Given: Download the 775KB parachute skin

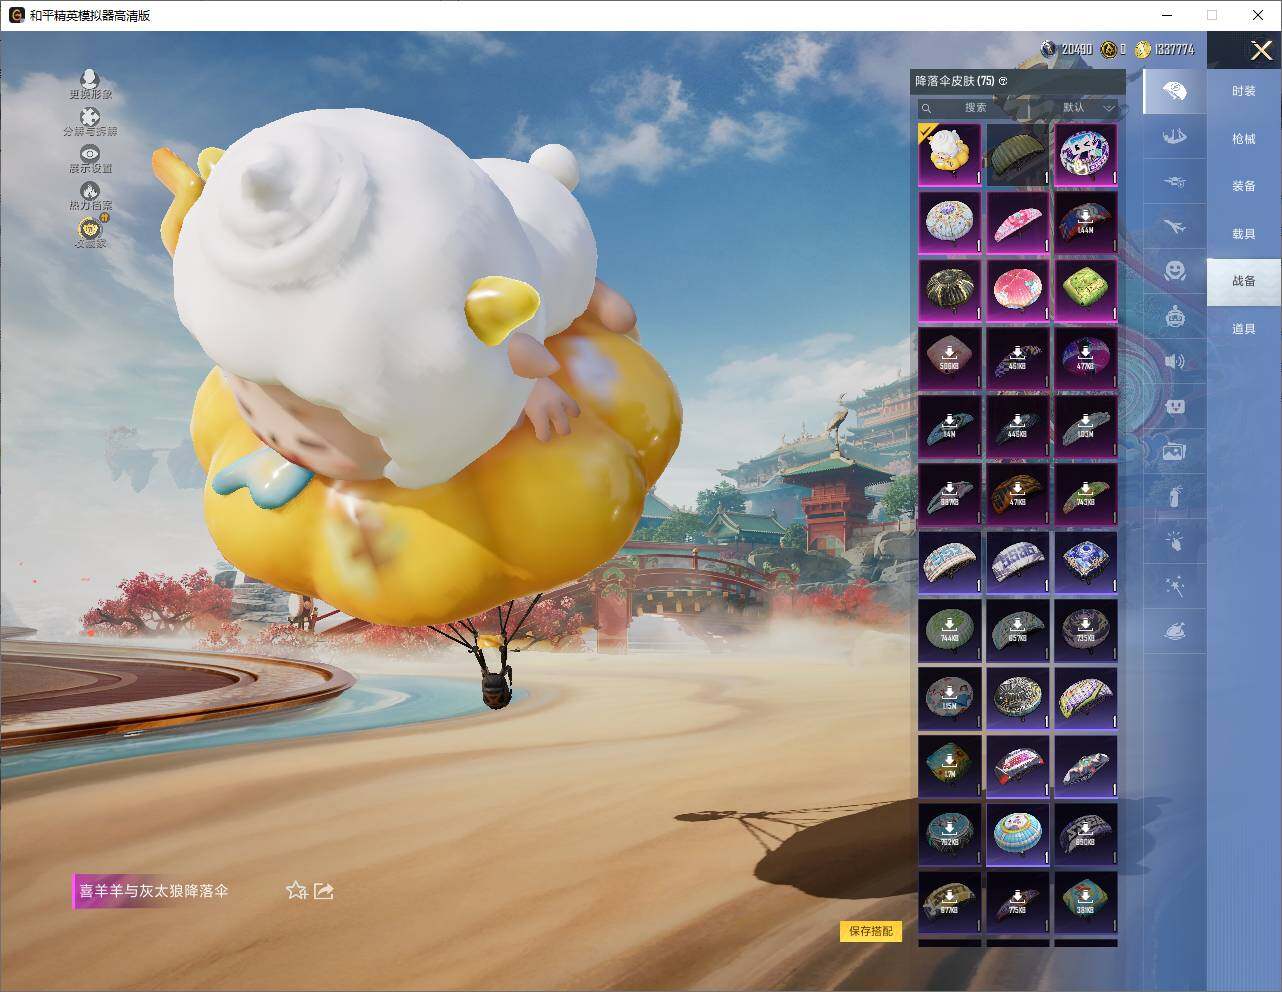Looking at the screenshot, I should coord(1018,903).
